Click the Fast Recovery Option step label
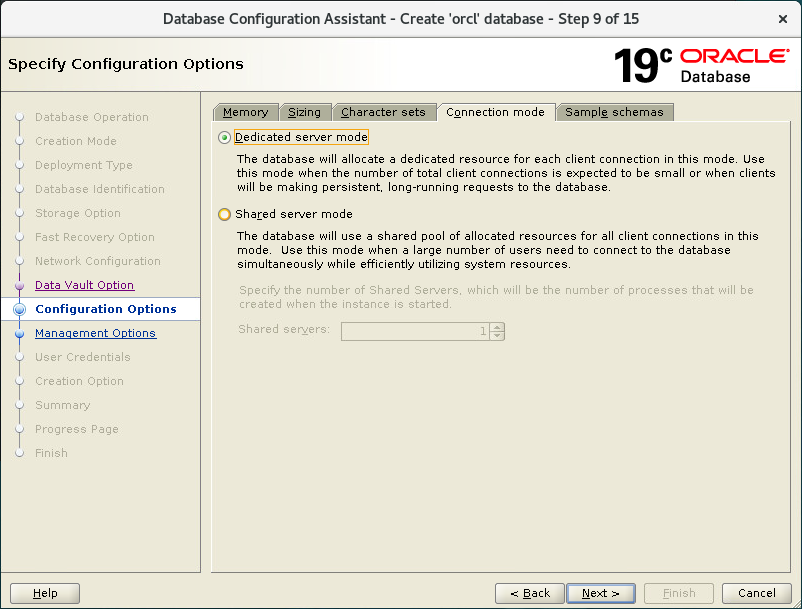This screenshot has width=802, height=609. tap(95, 237)
